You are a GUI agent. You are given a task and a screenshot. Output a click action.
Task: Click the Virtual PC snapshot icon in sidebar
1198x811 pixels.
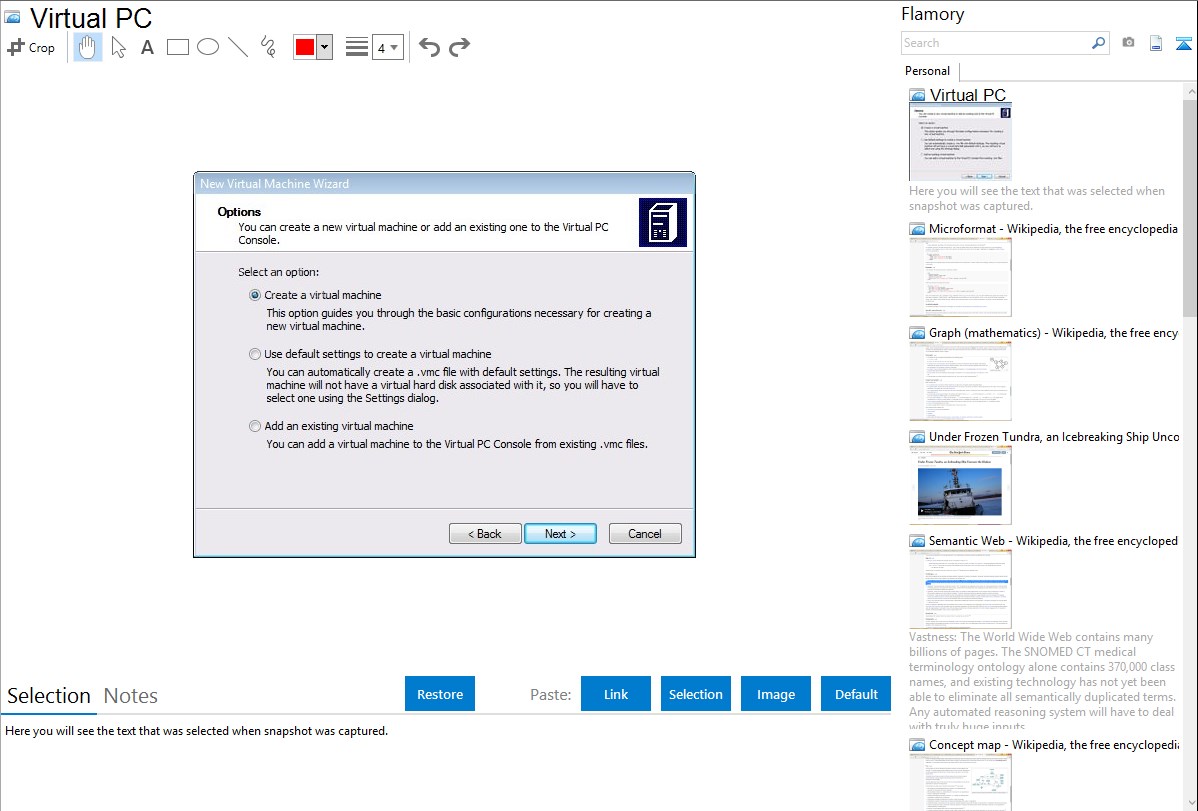917,95
